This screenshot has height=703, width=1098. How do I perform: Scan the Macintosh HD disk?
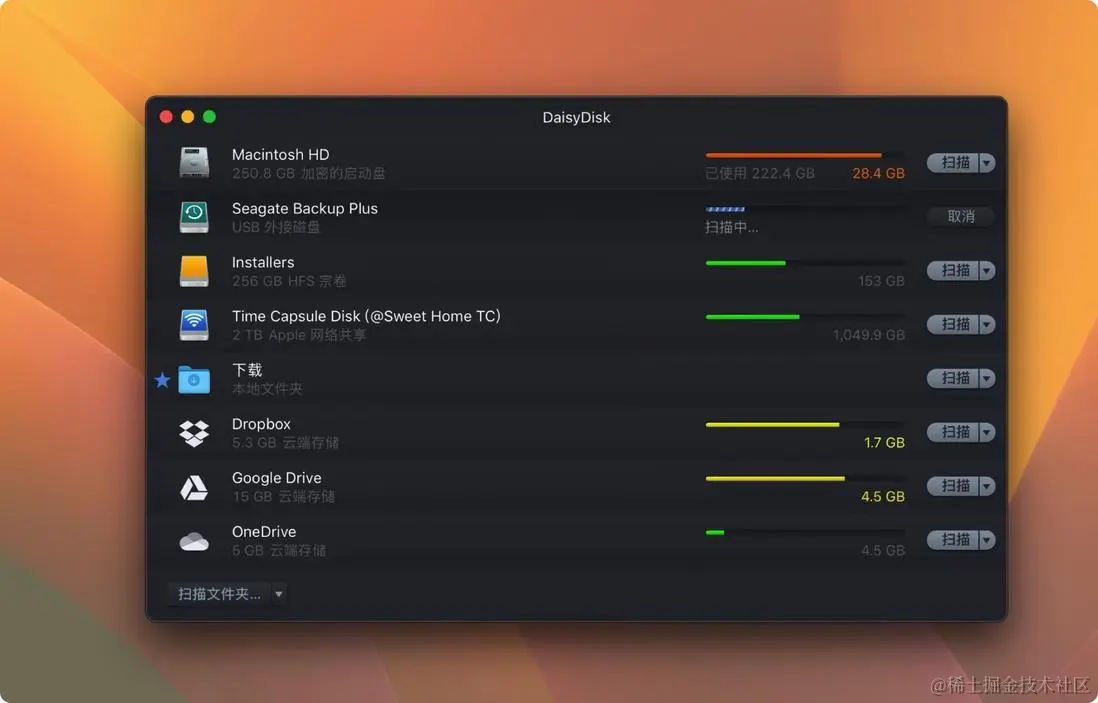coord(953,162)
